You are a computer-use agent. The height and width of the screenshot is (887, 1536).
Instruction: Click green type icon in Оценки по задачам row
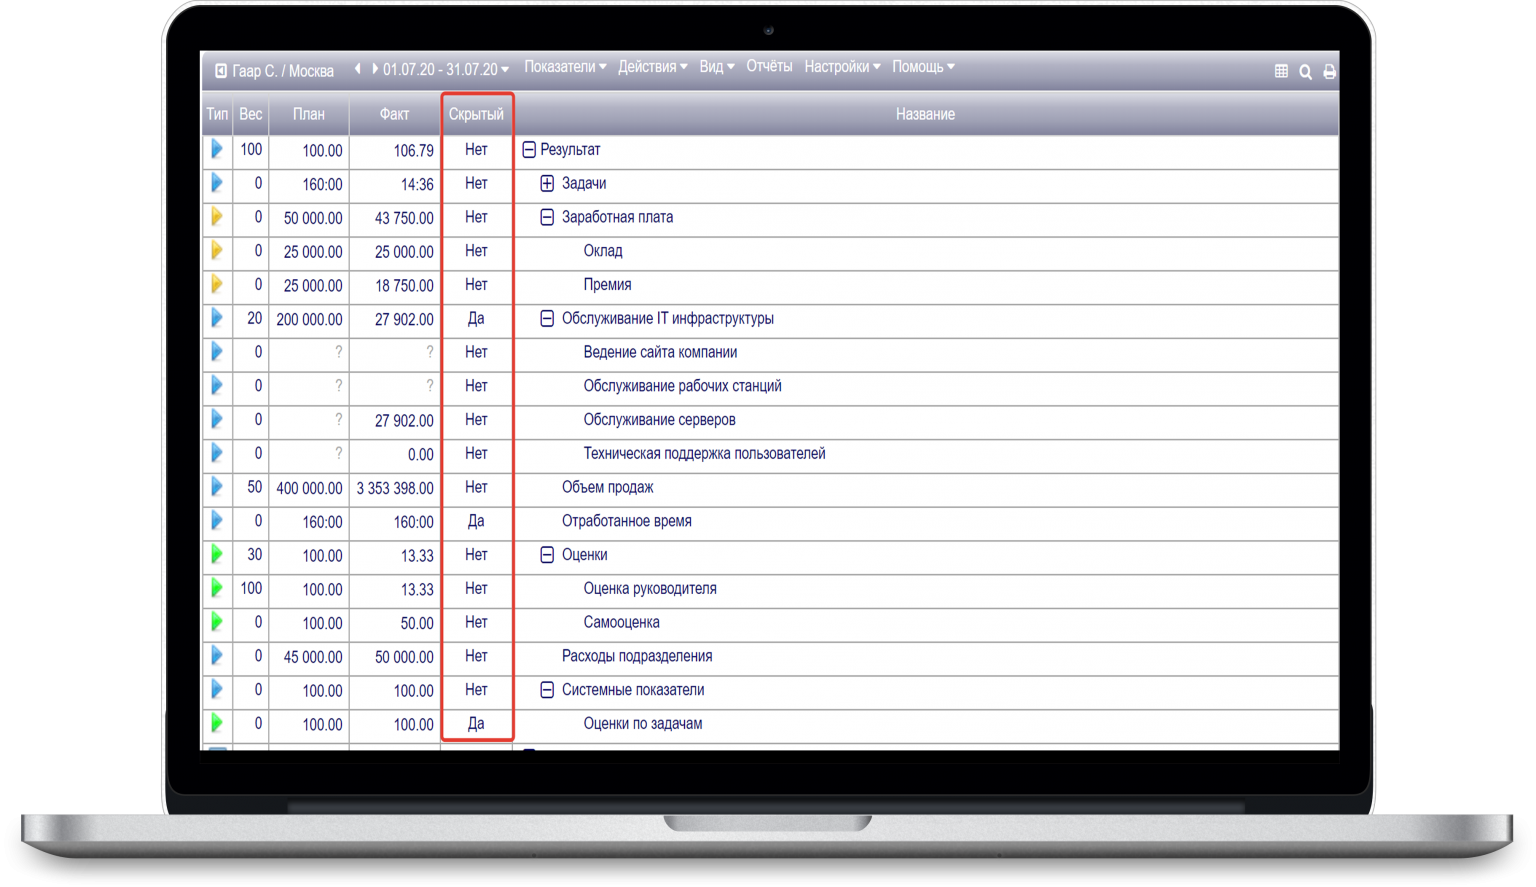point(217,723)
